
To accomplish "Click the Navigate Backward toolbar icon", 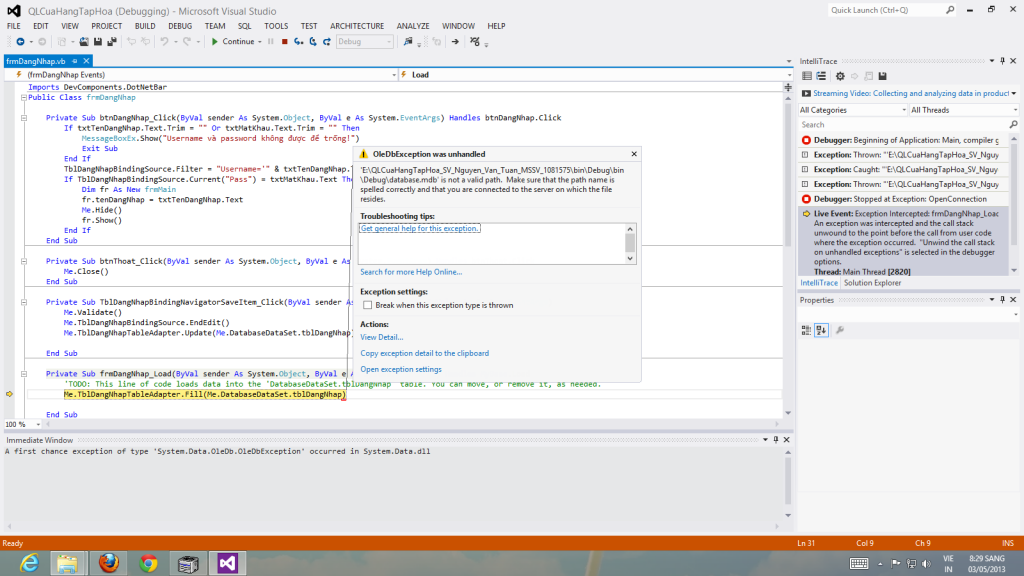I will (20, 42).
